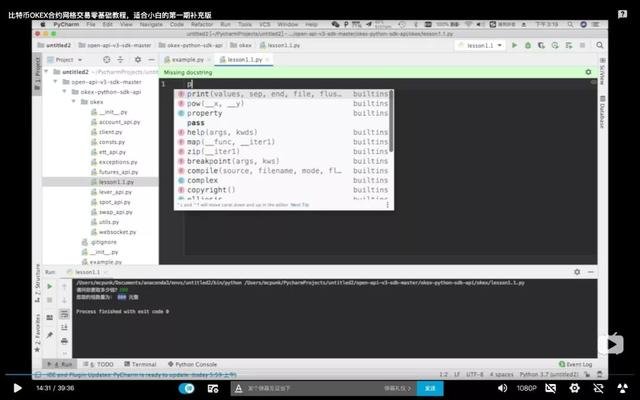Viewport: 640px width, 400px height.
Task: Enter fullscreen with the rightmost player icon
Action: 622,388
